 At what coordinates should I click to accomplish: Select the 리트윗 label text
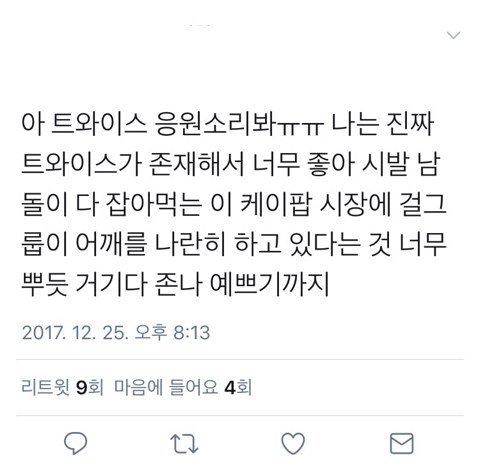[x=46, y=387]
